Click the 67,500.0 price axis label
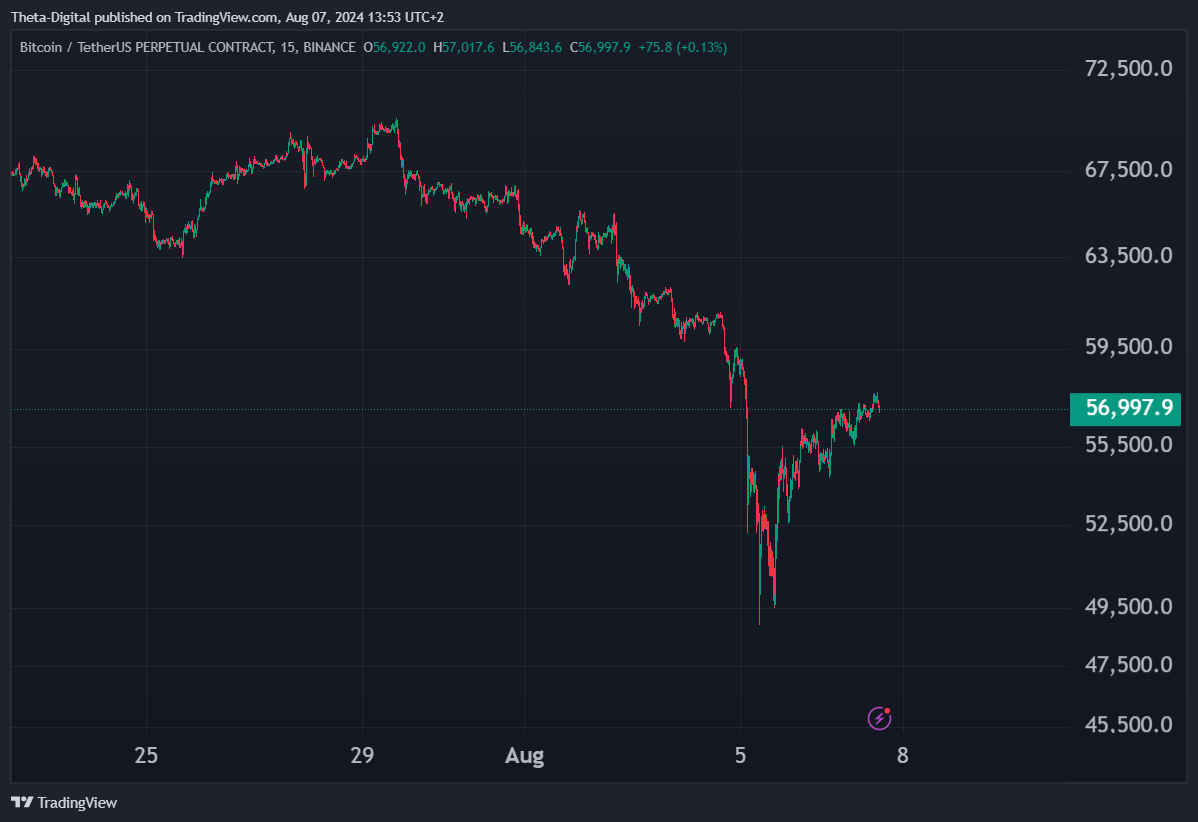This screenshot has width=1198, height=822. pos(1128,169)
